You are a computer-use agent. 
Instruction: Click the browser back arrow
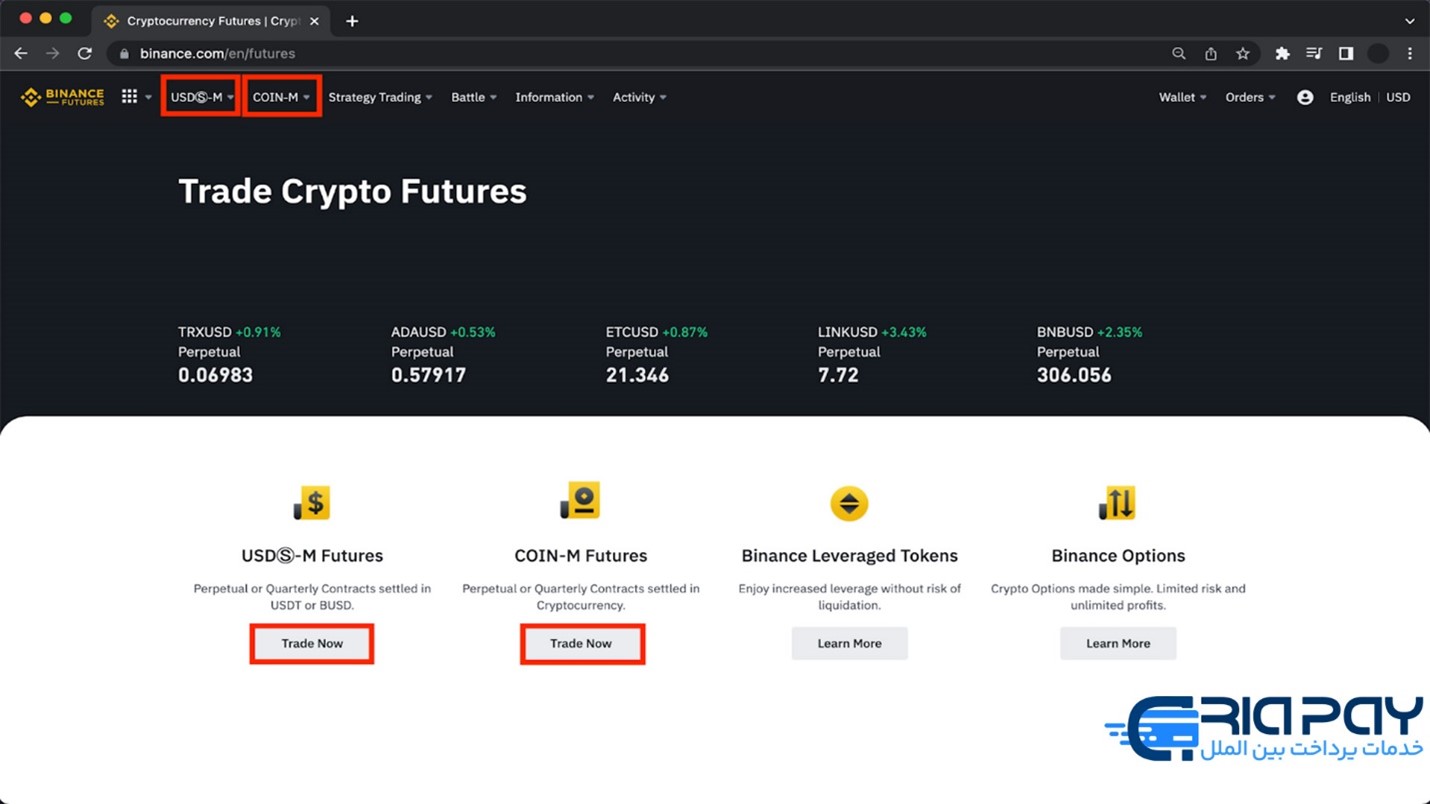pyautogui.click(x=21, y=53)
